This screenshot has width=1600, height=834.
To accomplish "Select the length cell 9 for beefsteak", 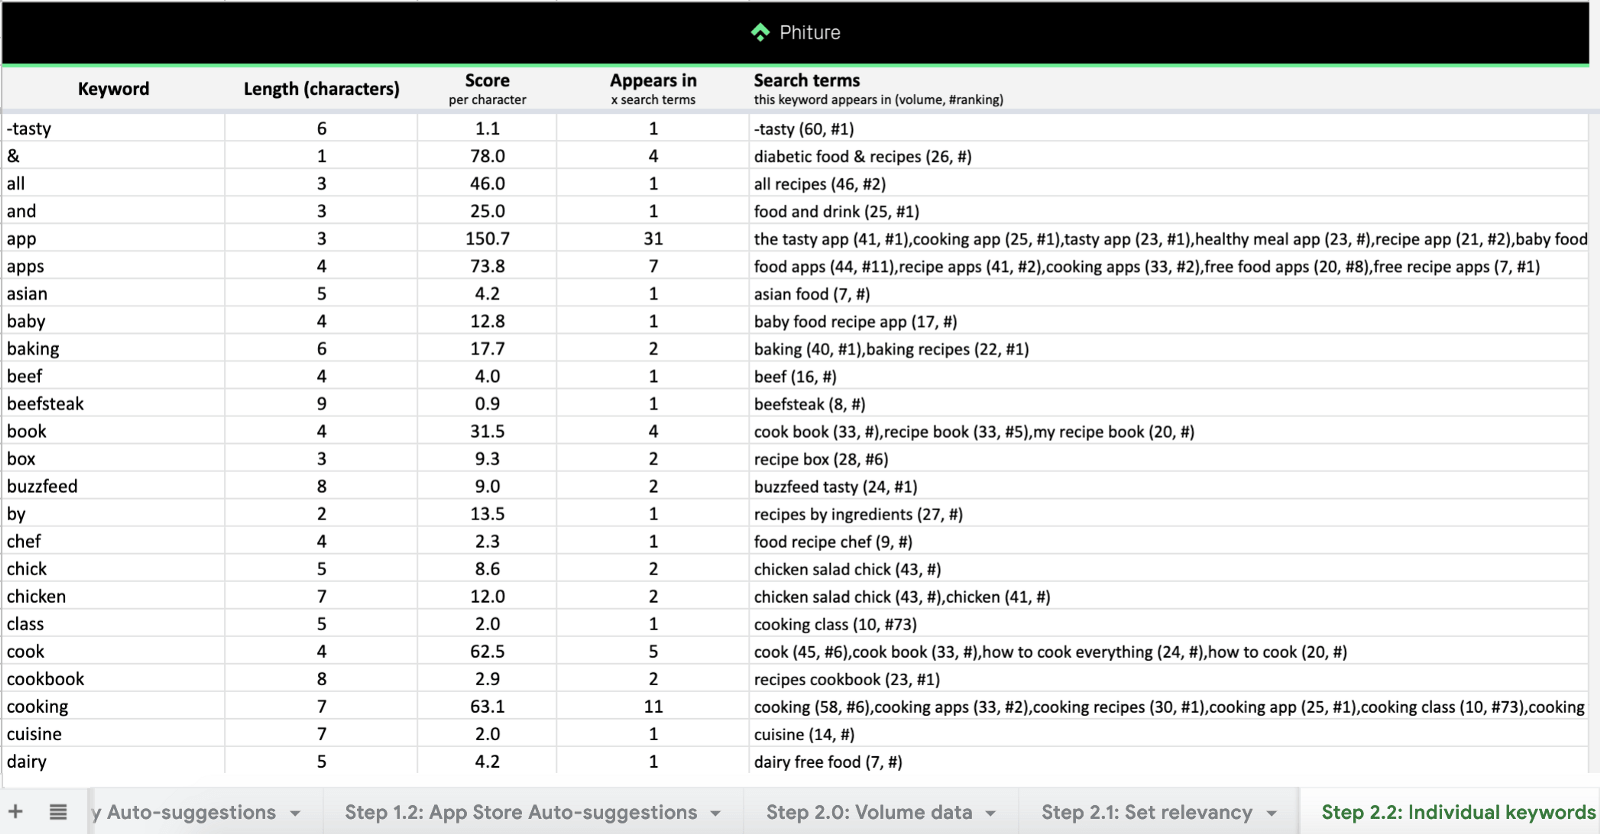I will (321, 403).
